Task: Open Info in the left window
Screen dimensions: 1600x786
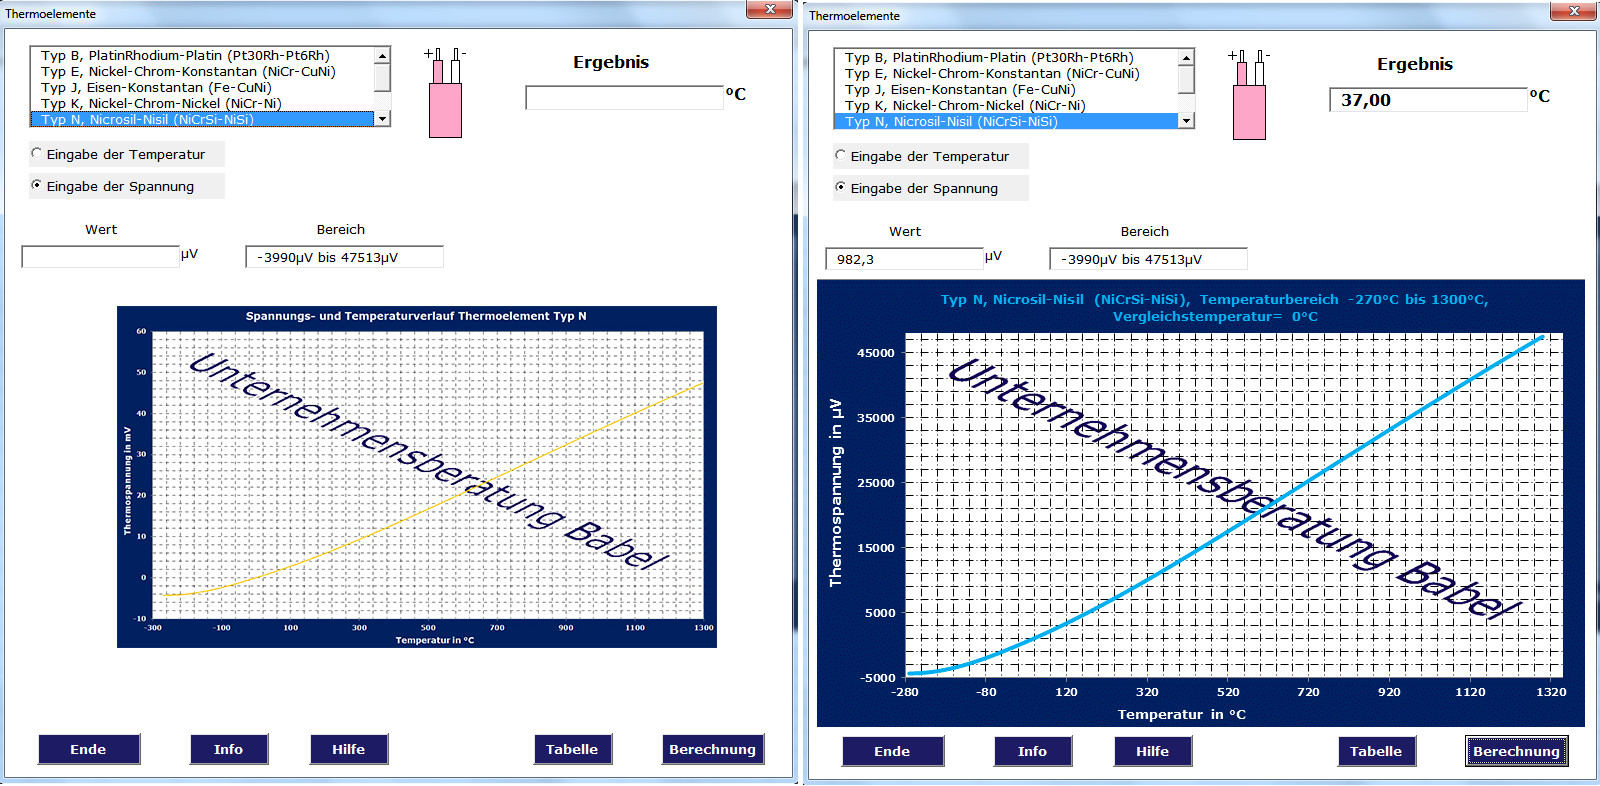Action: (229, 749)
